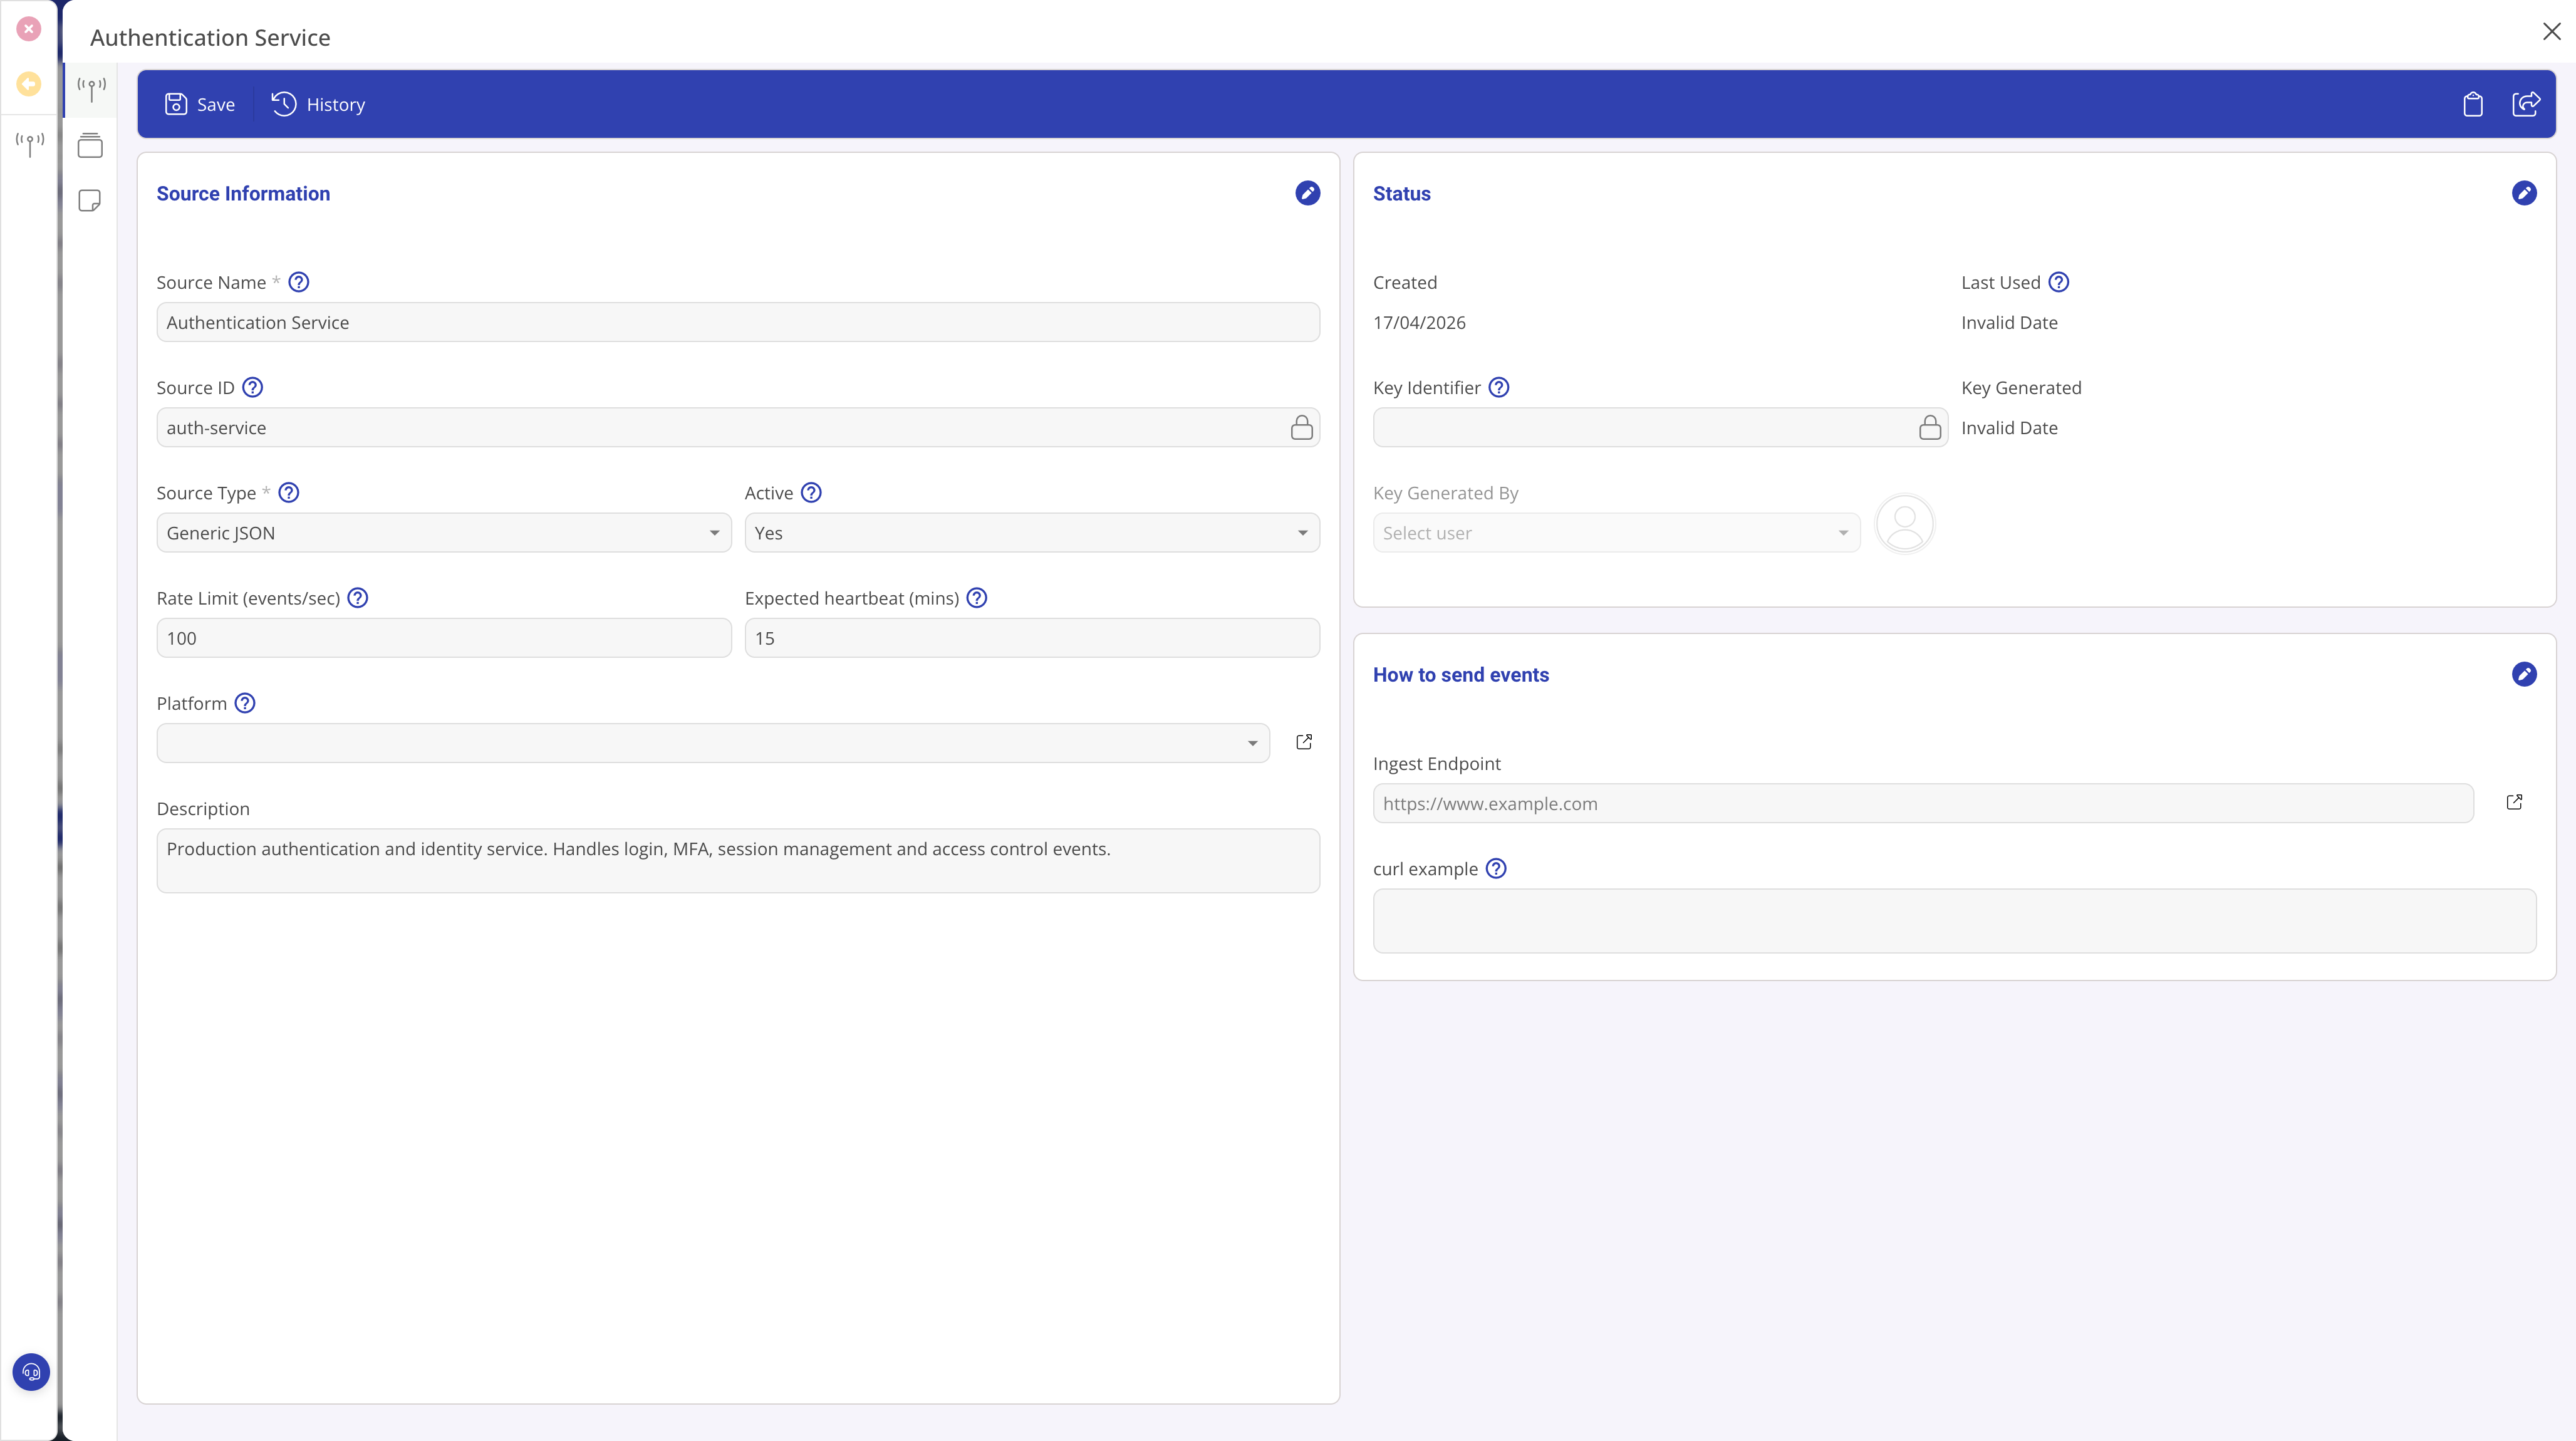2576x1441 pixels.
Task: Click the share icon in the top toolbar
Action: pos(2527,103)
